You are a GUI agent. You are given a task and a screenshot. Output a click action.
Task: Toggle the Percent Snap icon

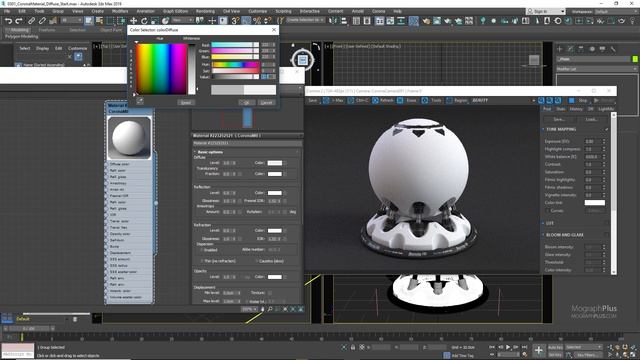coord(257,20)
